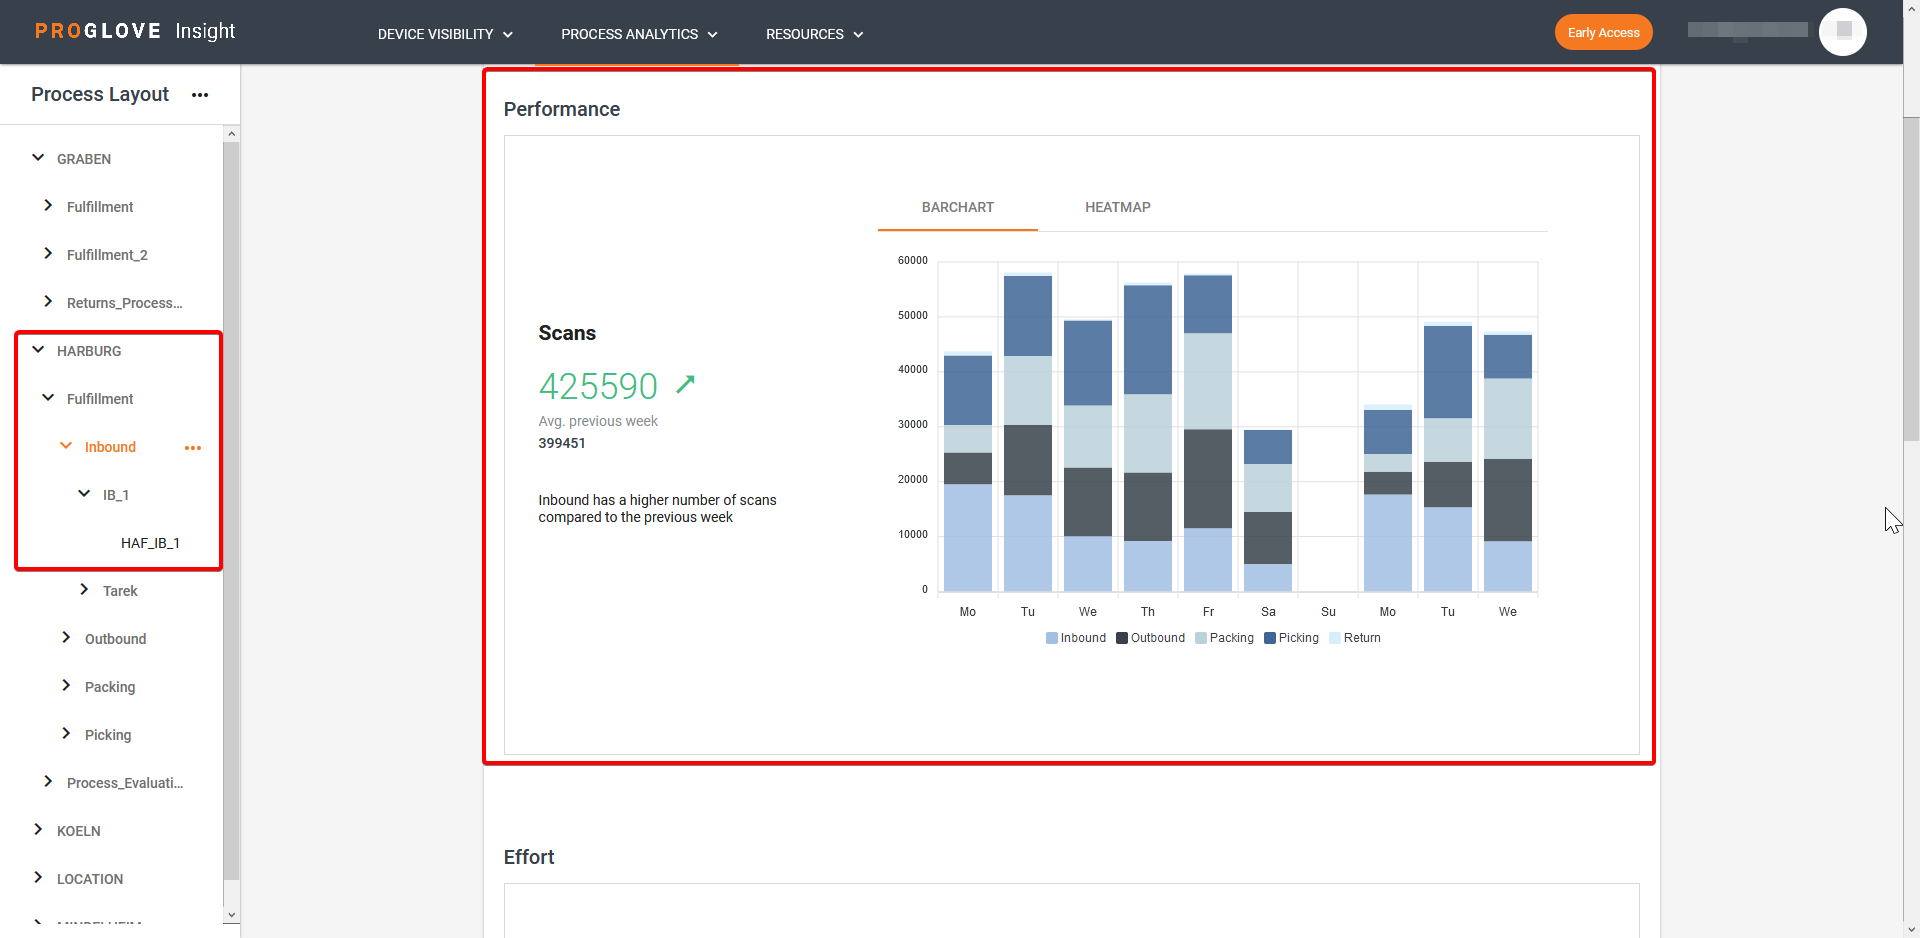Expand the Outbound chevron
The image size is (1920, 938).
click(66, 637)
